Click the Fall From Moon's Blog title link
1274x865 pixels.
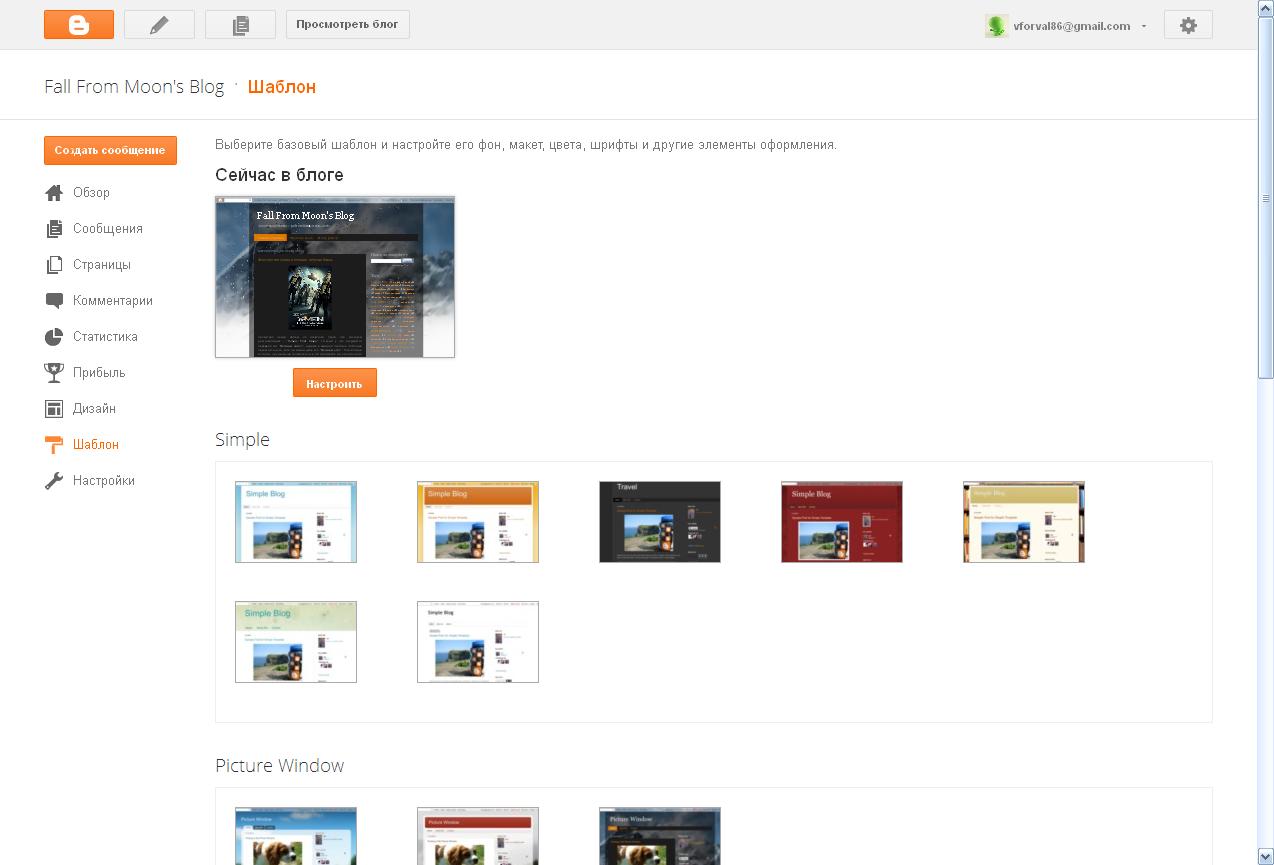134,87
